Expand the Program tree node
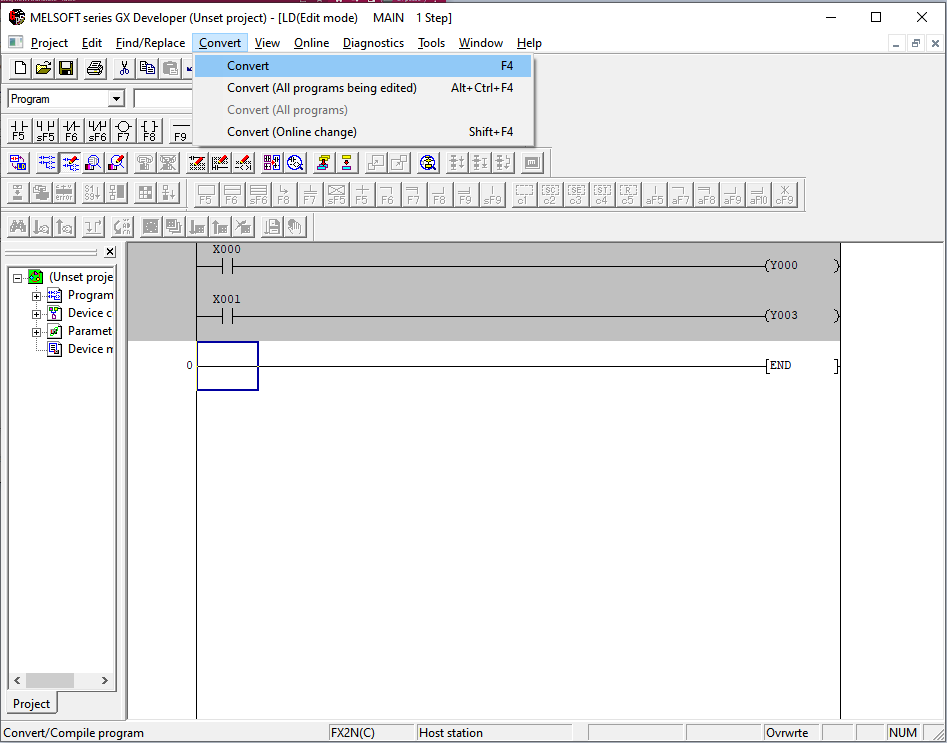The image size is (947, 743). [x=36, y=296]
